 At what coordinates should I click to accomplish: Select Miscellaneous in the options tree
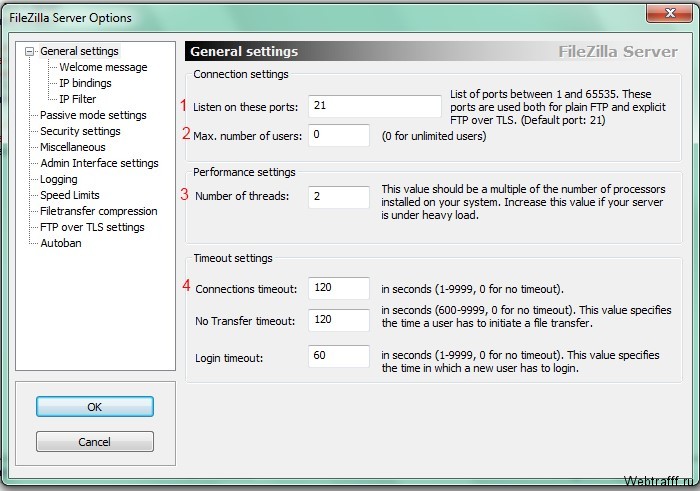click(x=73, y=147)
